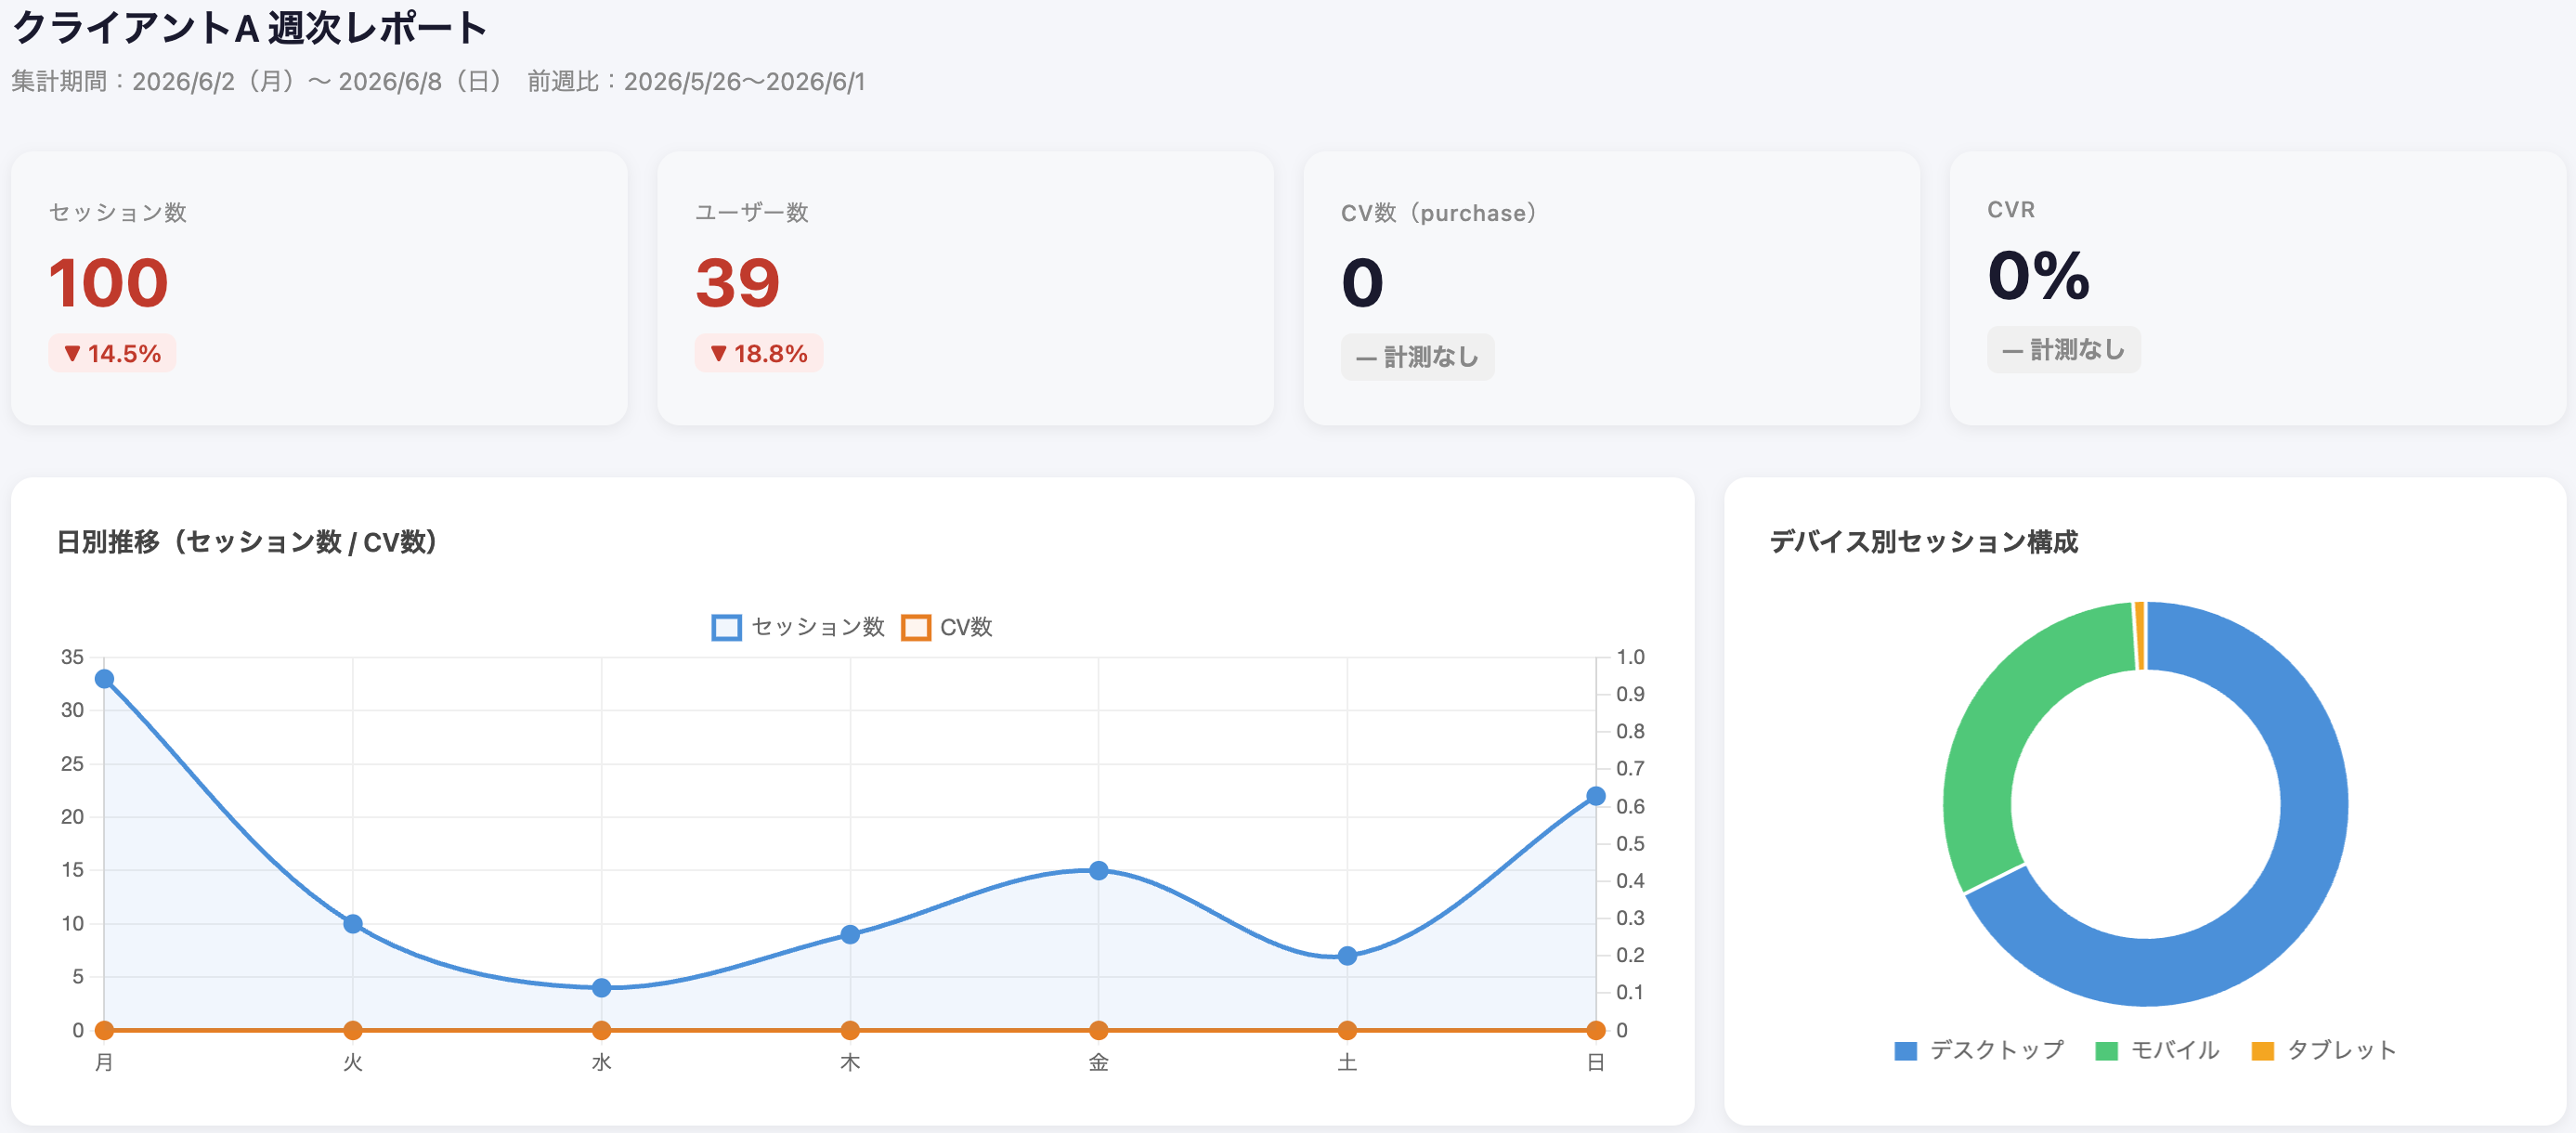2576x1133 pixels.
Task: Click the Tuesday (火) session data point
Action: coord(353,924)
